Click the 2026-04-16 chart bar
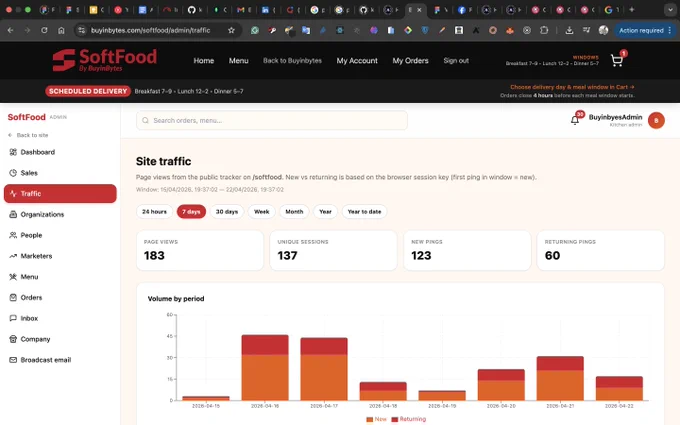 [x=265, y=367]
